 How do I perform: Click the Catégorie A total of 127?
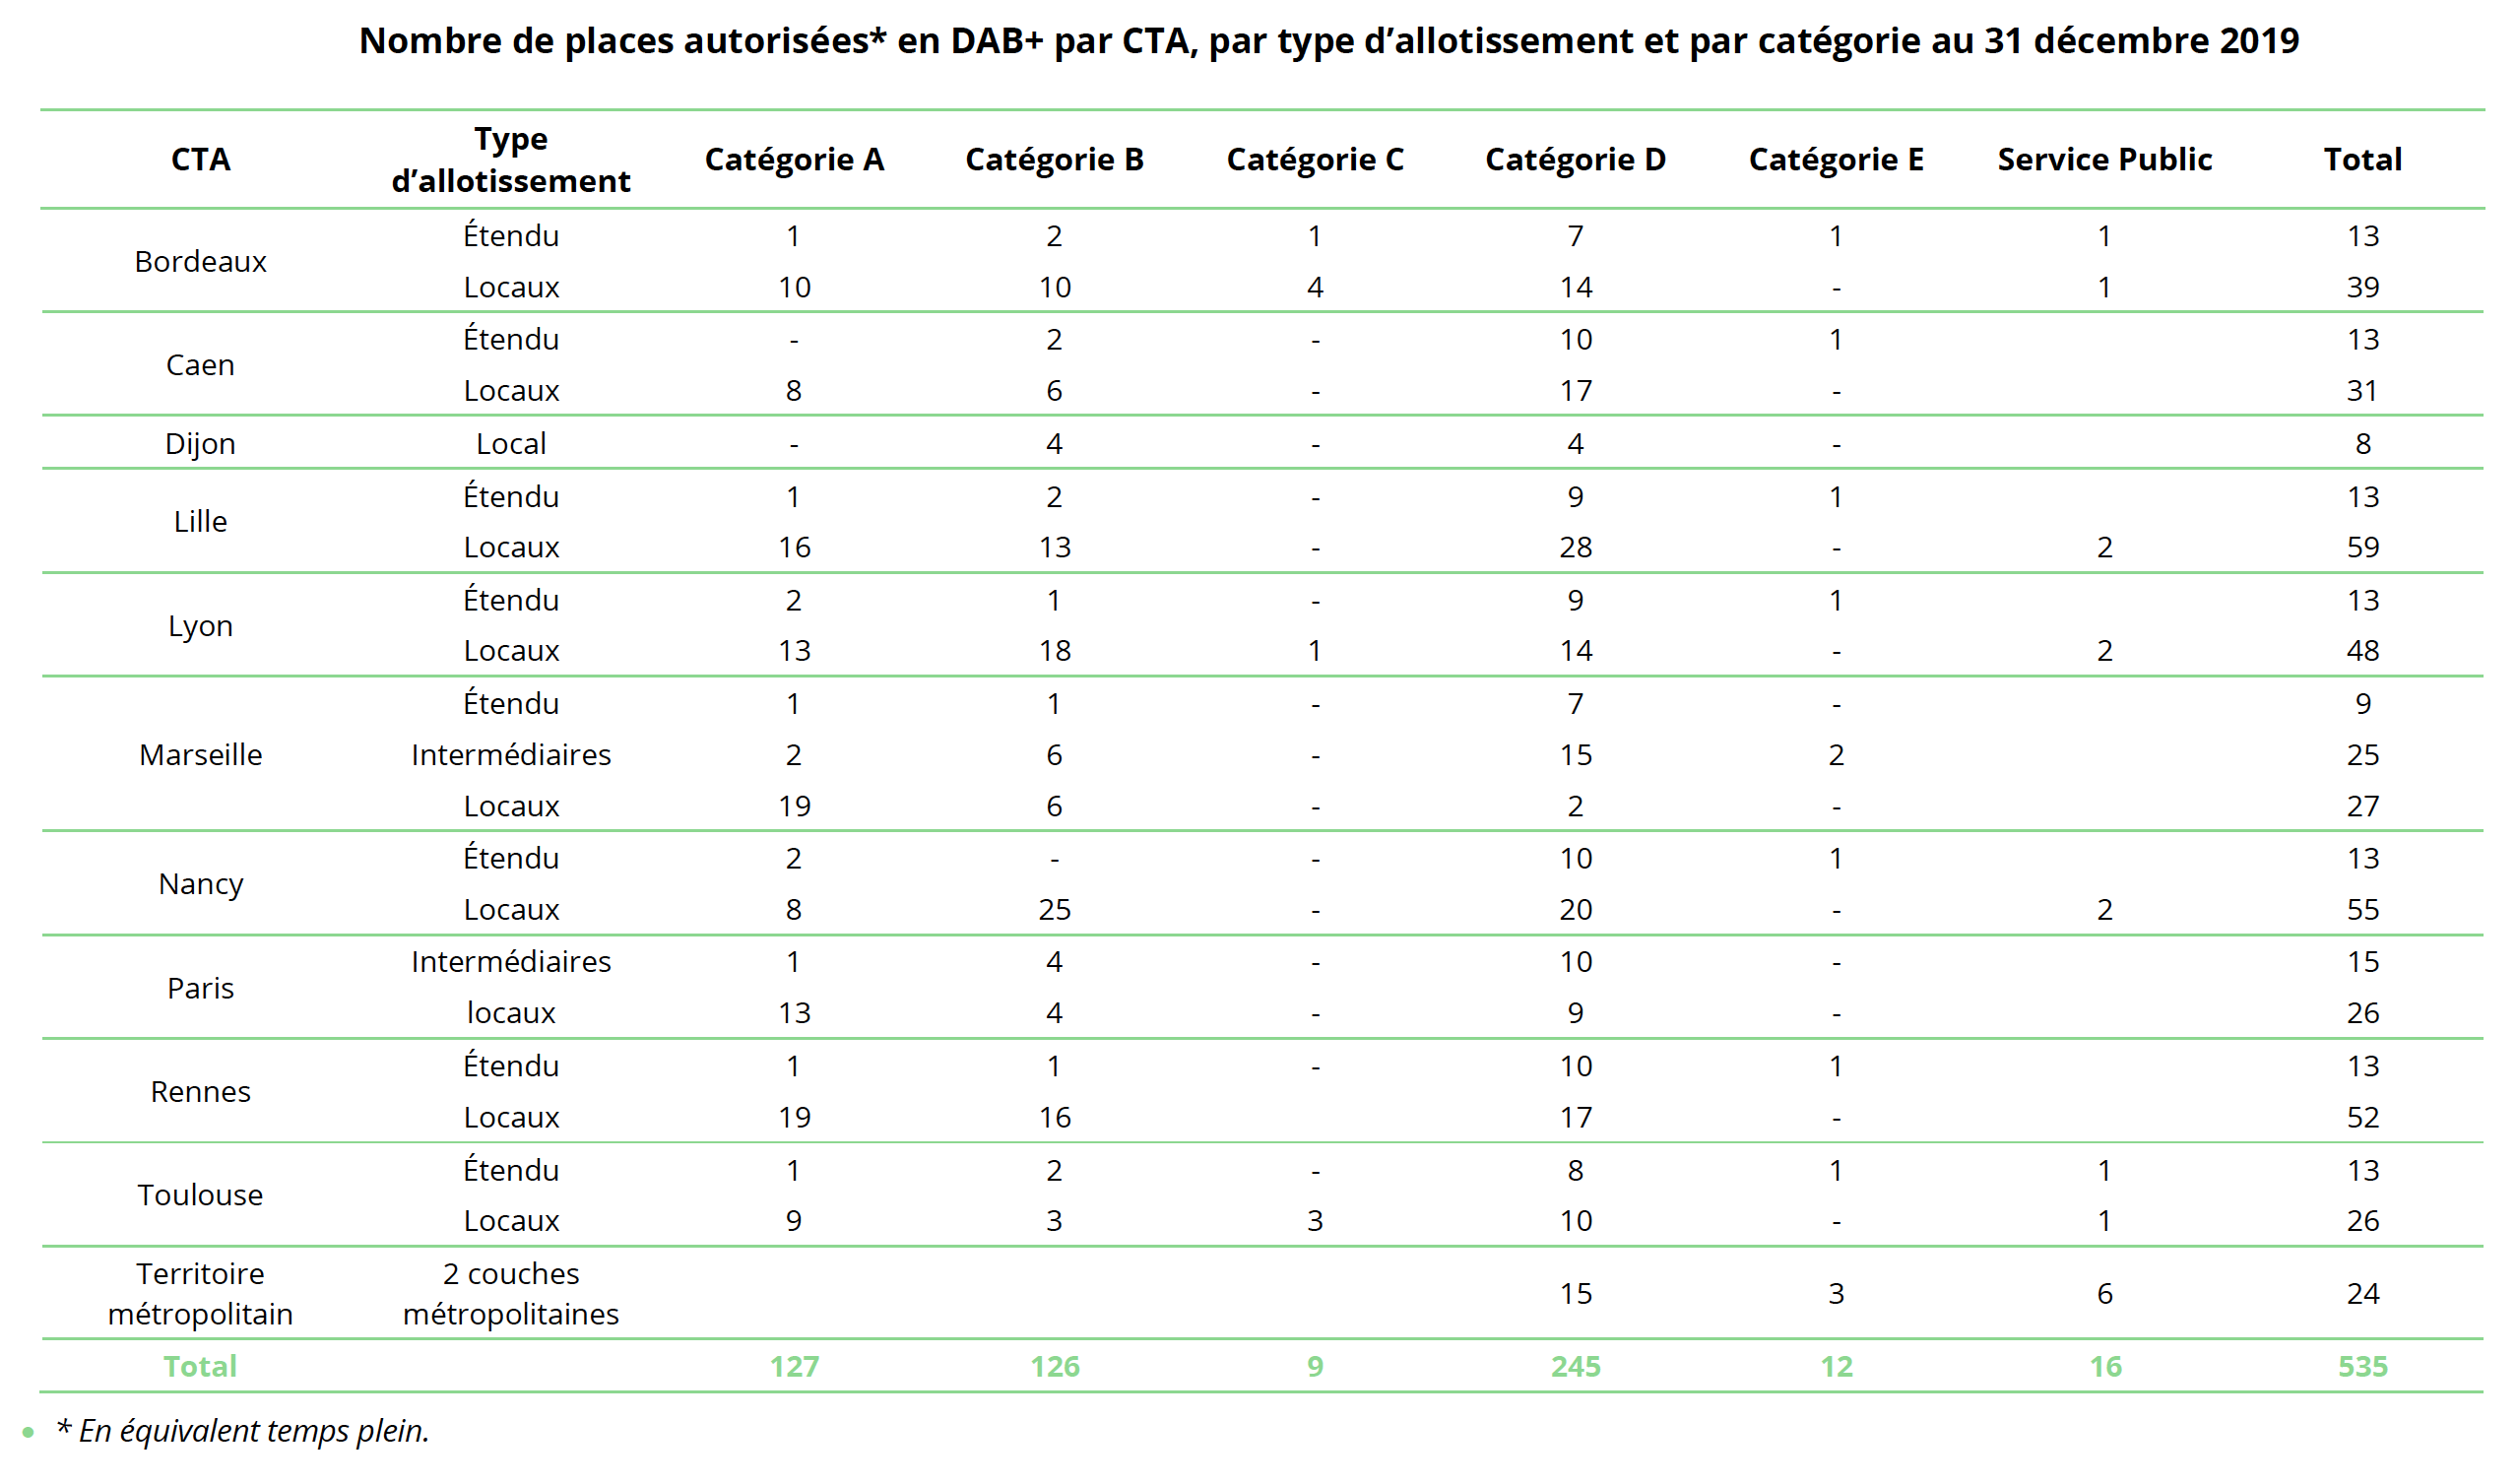(x=794, y=1366)
